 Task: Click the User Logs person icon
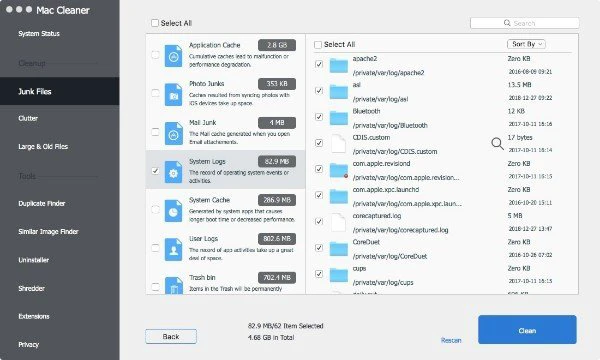tap(173, 249)
